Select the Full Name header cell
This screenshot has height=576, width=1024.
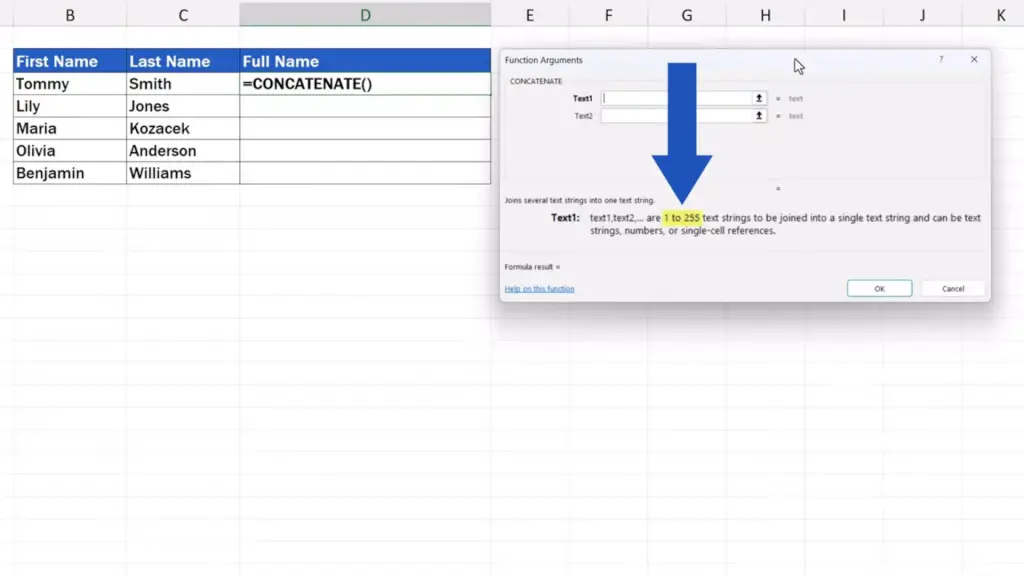[365, 61]
